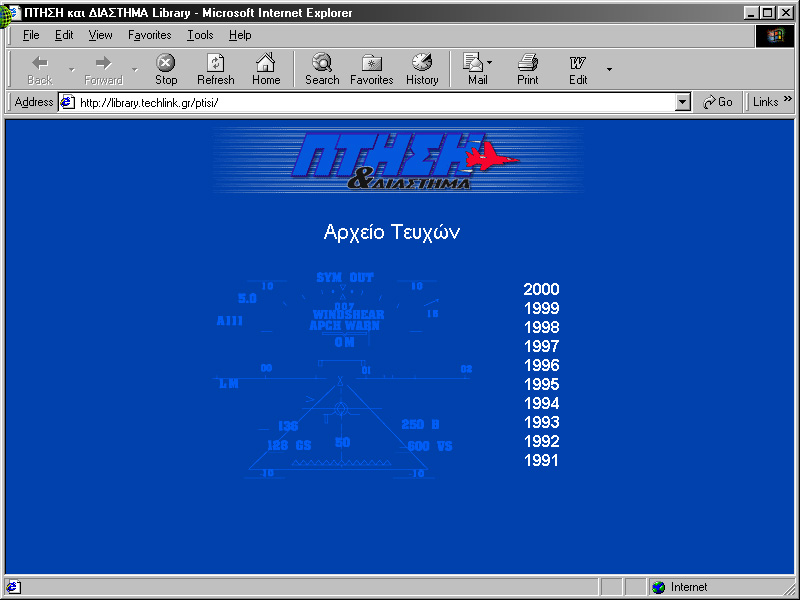Minimize the Internet Explorer window
Screen dimensions: 800x600
pyautogui.click(x=751, y=13)
